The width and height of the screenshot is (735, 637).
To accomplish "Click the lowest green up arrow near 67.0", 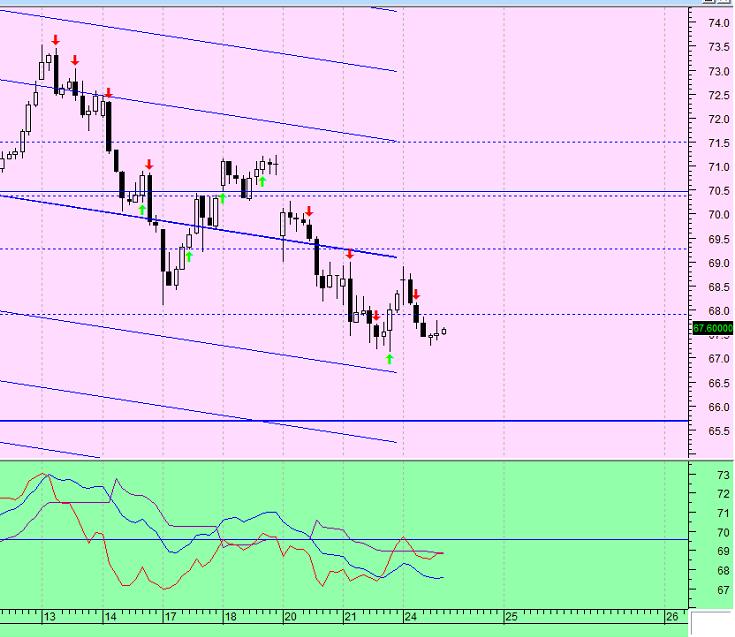I will [x=389, y=357].
